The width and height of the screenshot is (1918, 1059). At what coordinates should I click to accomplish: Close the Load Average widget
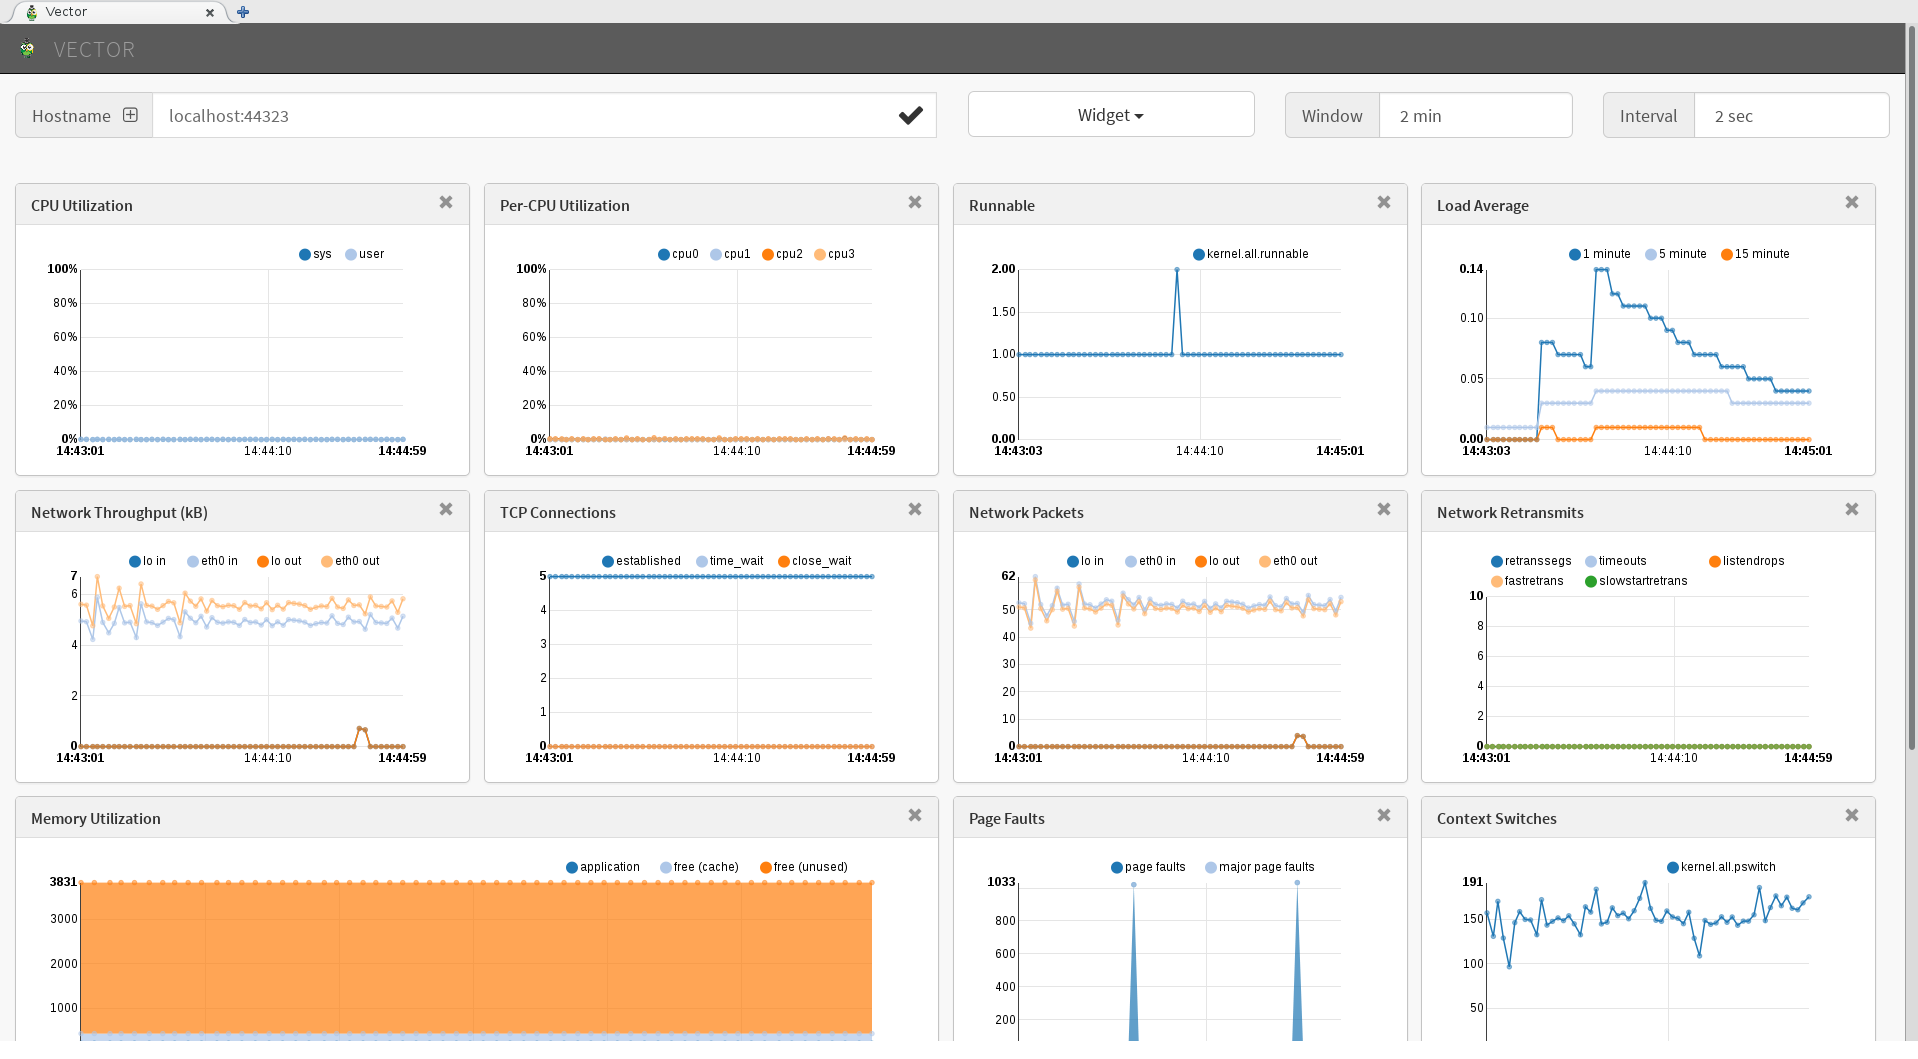(x=1851, y=203)
